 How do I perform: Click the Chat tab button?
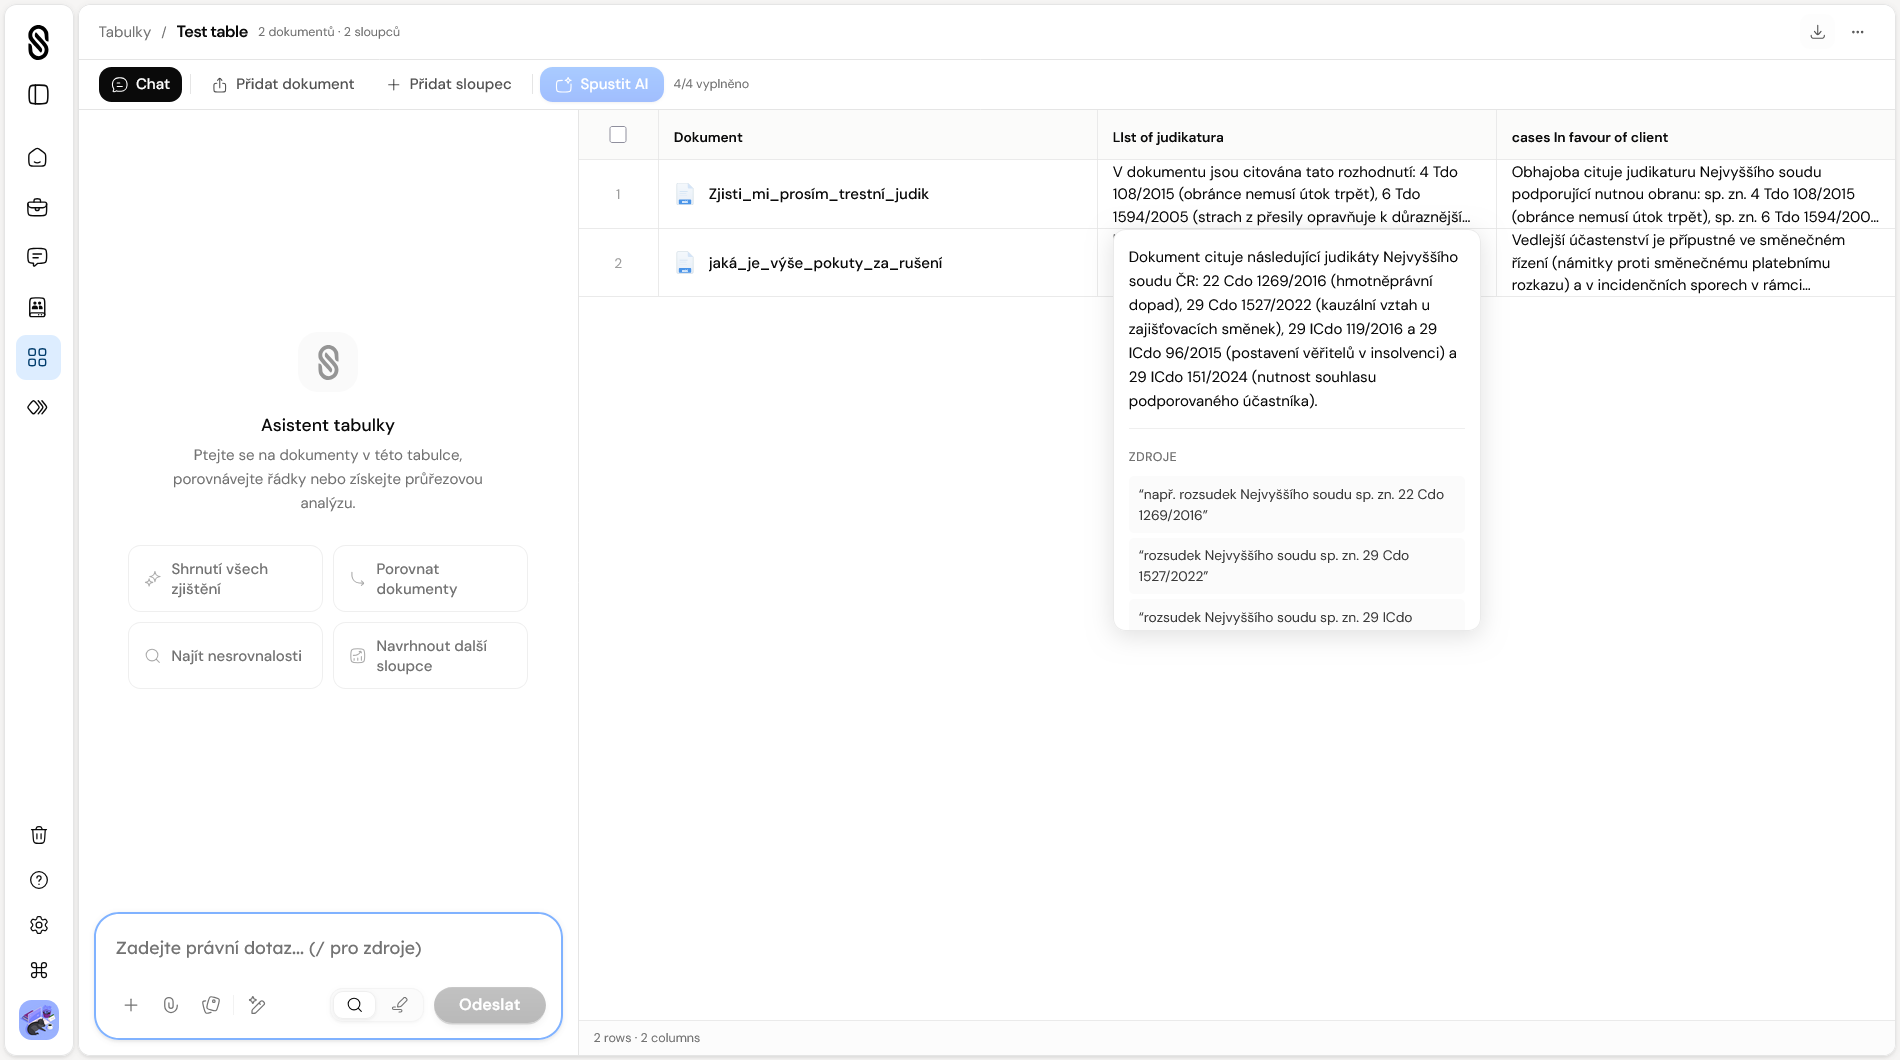(x=140, y=84)
